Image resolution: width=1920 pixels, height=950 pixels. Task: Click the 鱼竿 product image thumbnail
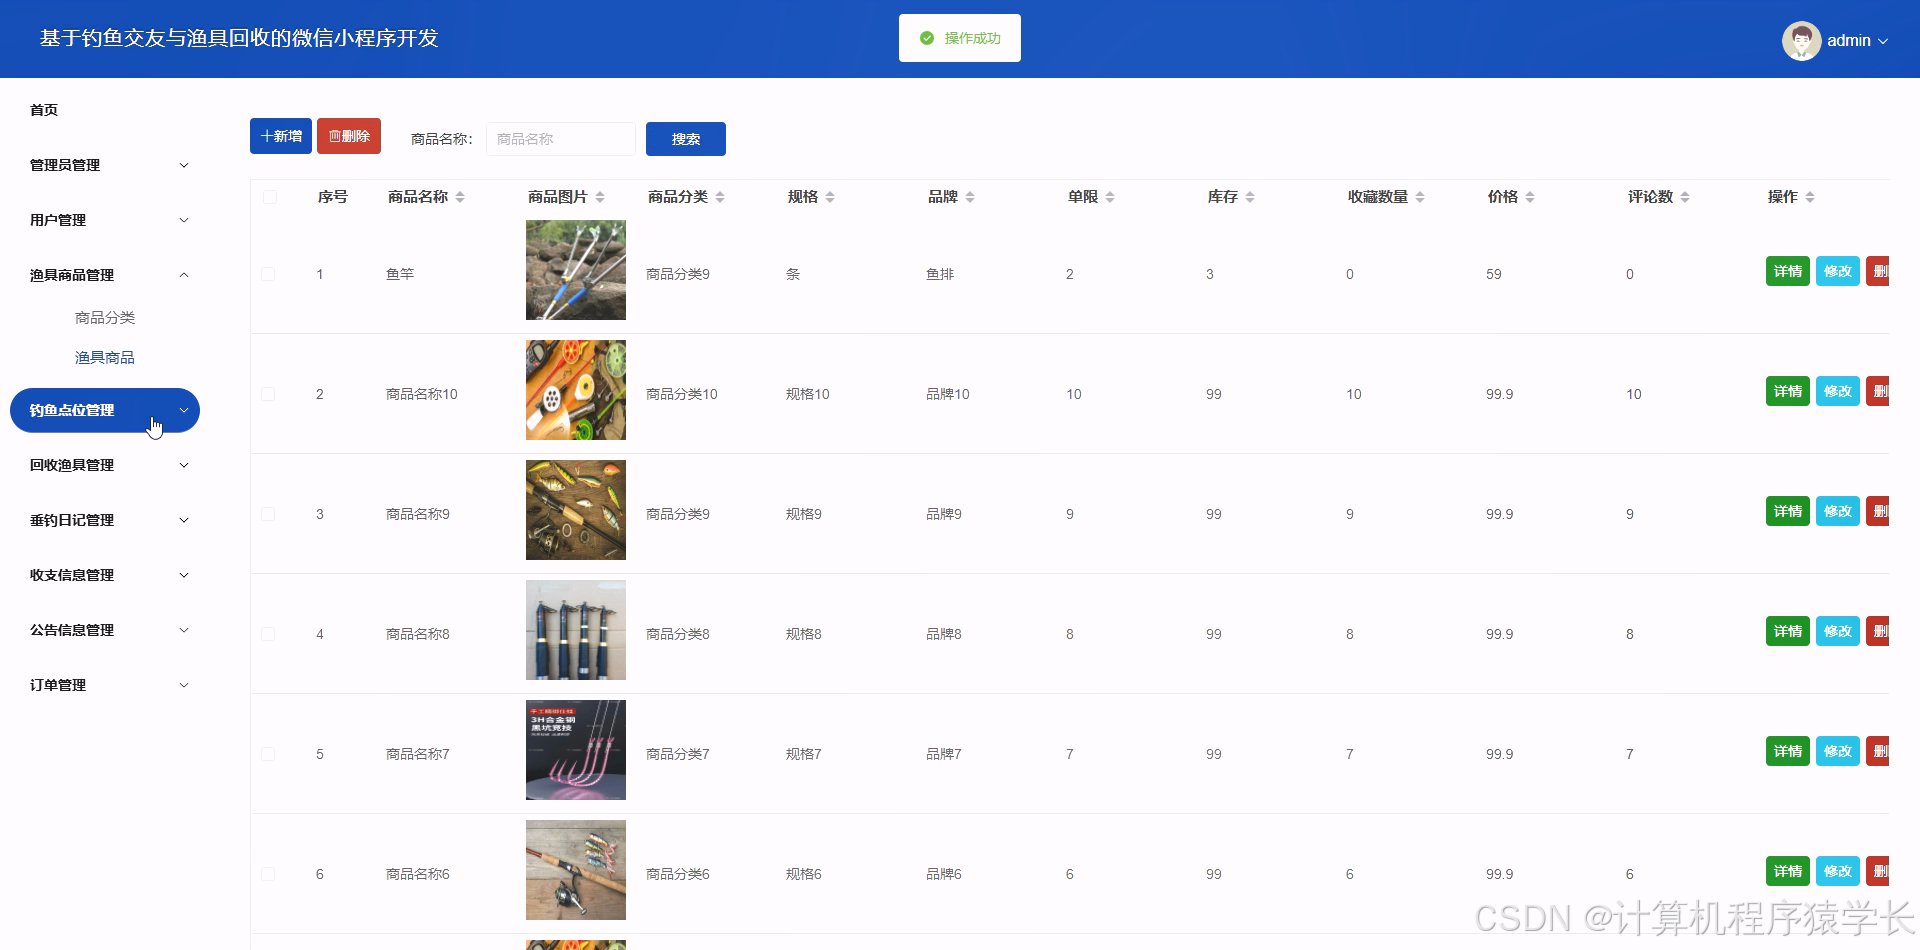click(575, 270)
